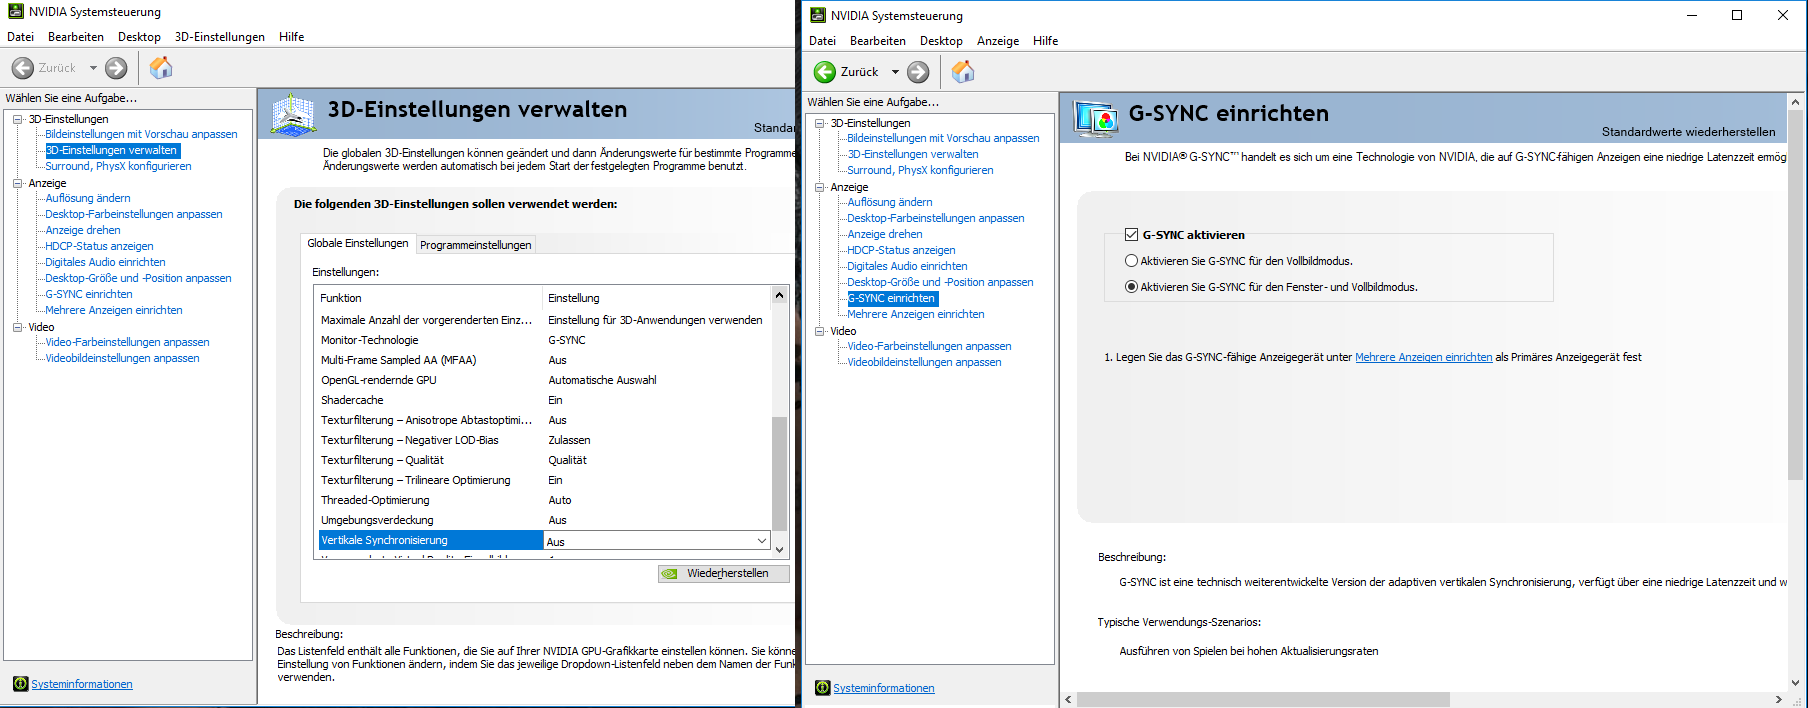Click the NVIDIA title bar icon in the left window

click(x=16, y=12)
